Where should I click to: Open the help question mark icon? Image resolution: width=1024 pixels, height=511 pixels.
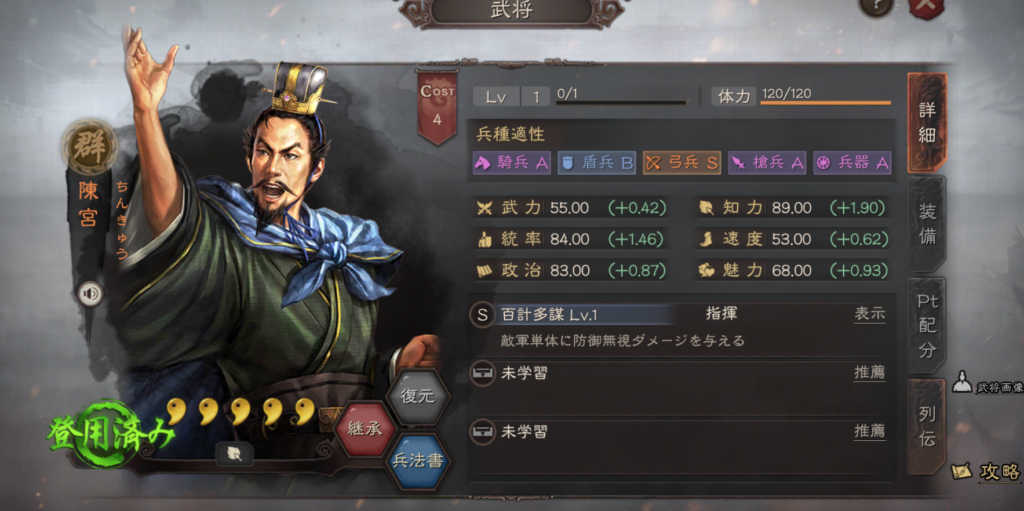[876, 7]
